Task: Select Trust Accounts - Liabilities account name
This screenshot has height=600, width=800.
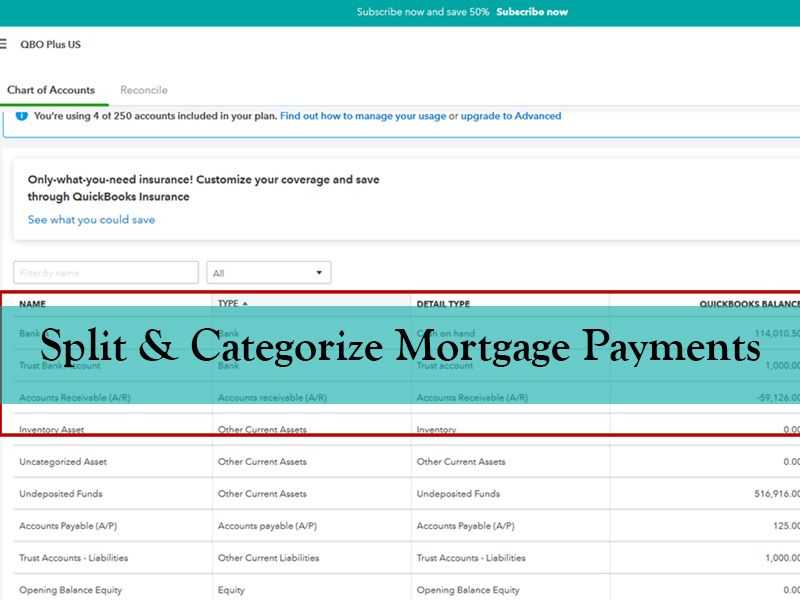Action: [x=73, y=558]
